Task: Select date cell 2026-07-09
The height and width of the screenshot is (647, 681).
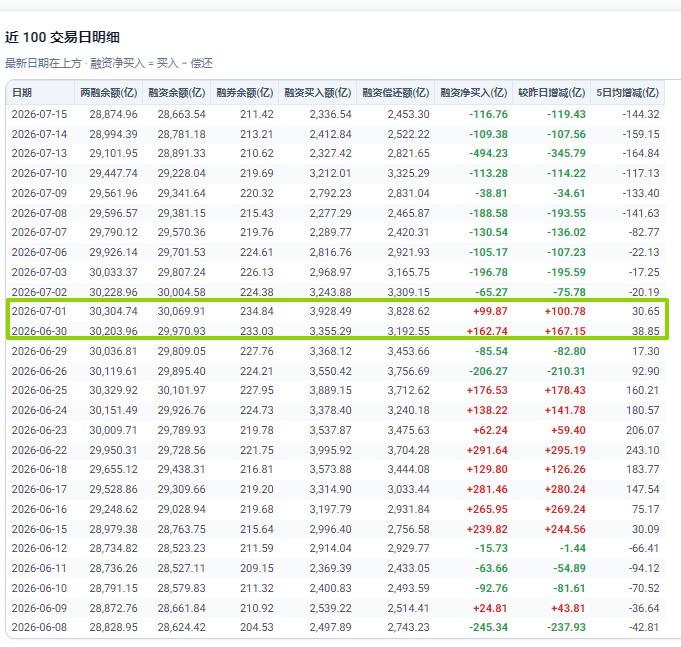Action: [x=40, y=193]
